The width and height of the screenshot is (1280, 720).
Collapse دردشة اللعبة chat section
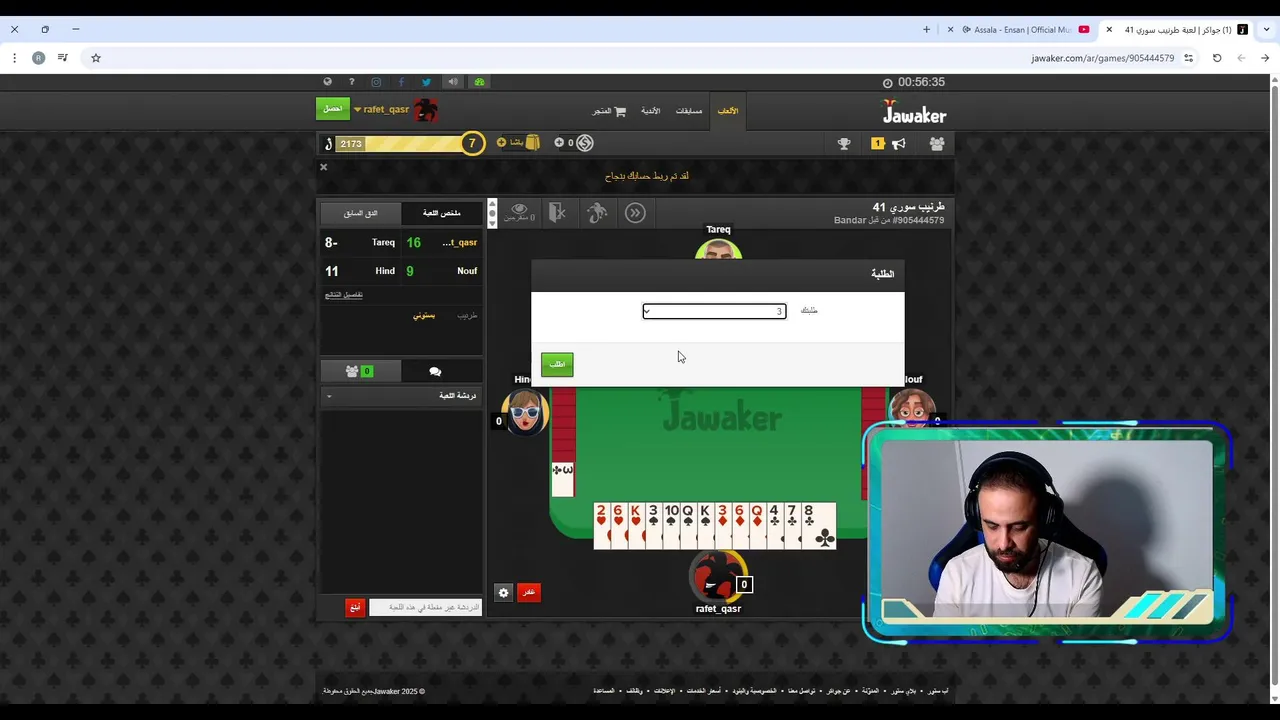coord(401,396)
